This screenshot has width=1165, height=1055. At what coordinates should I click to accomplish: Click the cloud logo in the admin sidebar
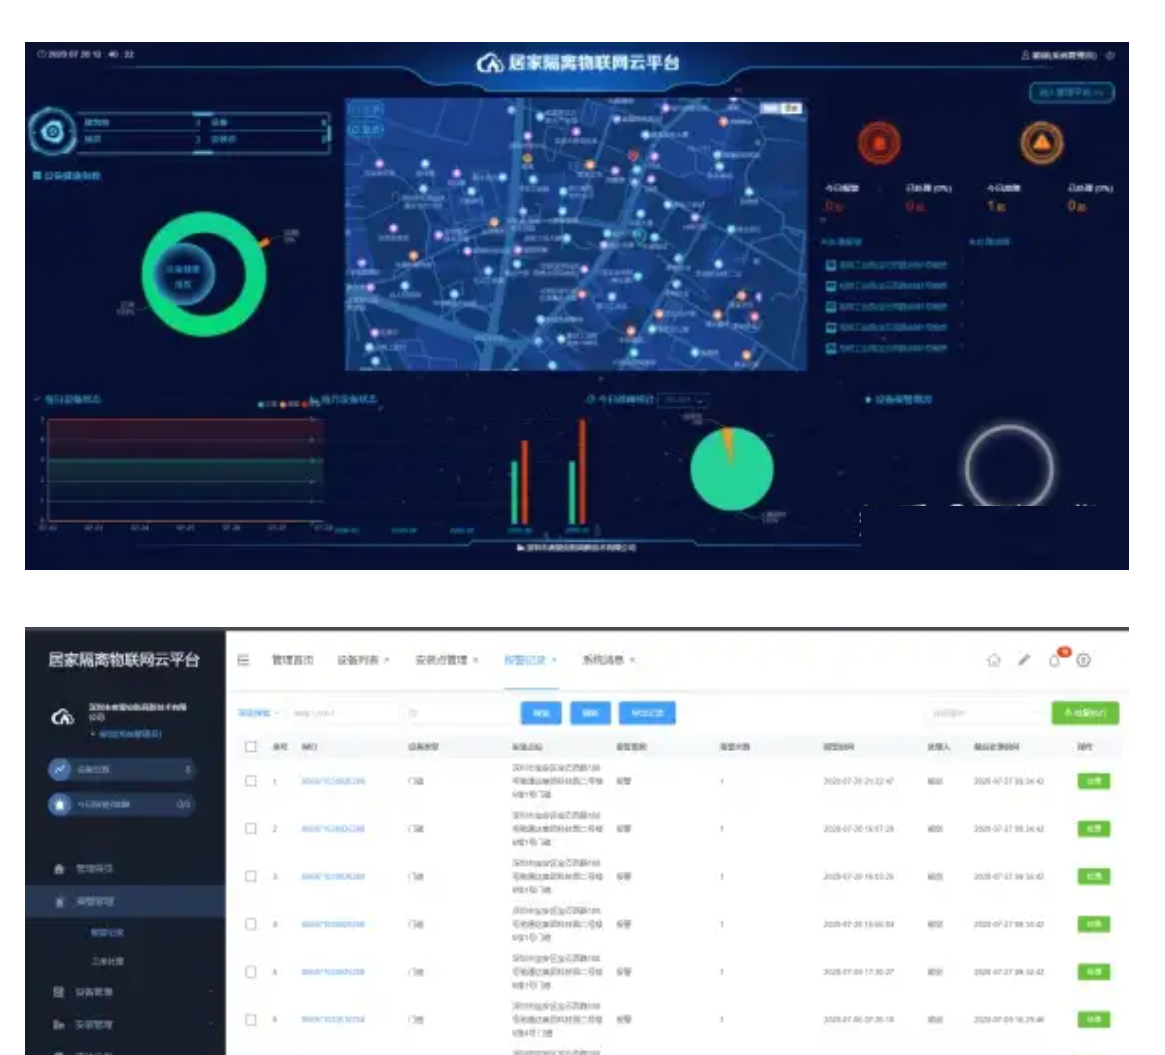[x=62, y=717]
